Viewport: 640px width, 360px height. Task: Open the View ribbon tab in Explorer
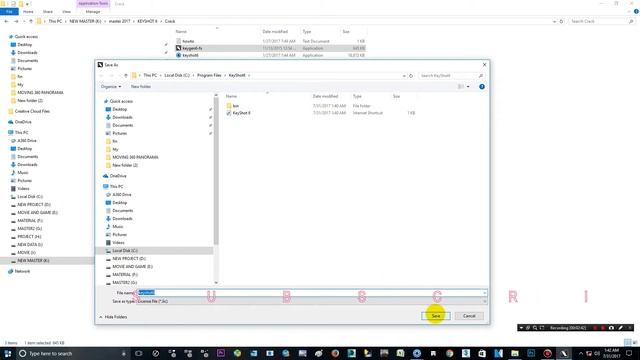[x=66, y=12]
